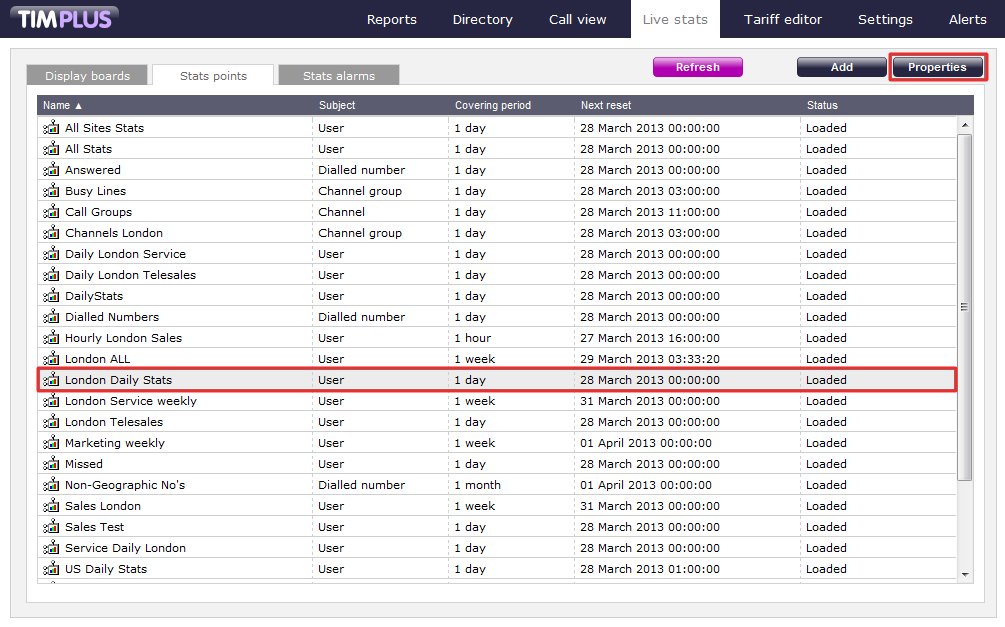
Task: Click the icon beside Channels London
Action: pos(50,233)
